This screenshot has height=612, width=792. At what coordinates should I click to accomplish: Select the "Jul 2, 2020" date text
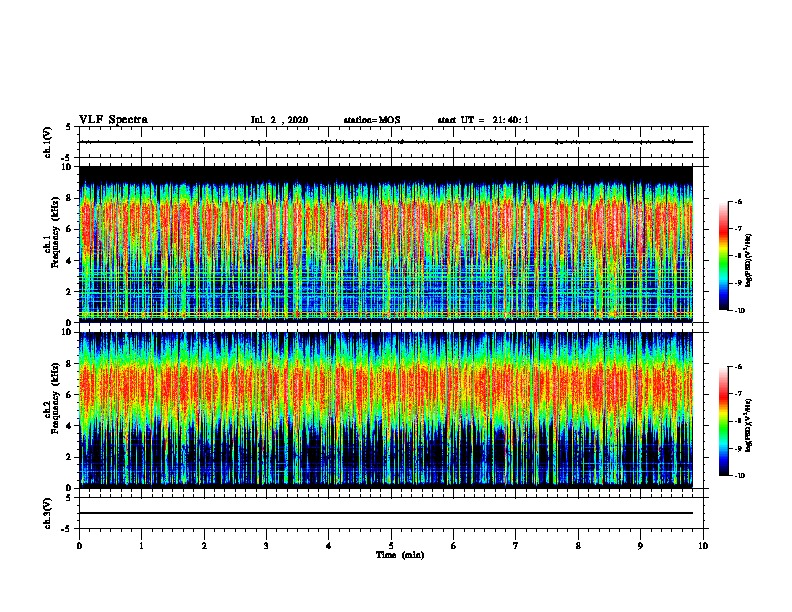pos(279,120)
